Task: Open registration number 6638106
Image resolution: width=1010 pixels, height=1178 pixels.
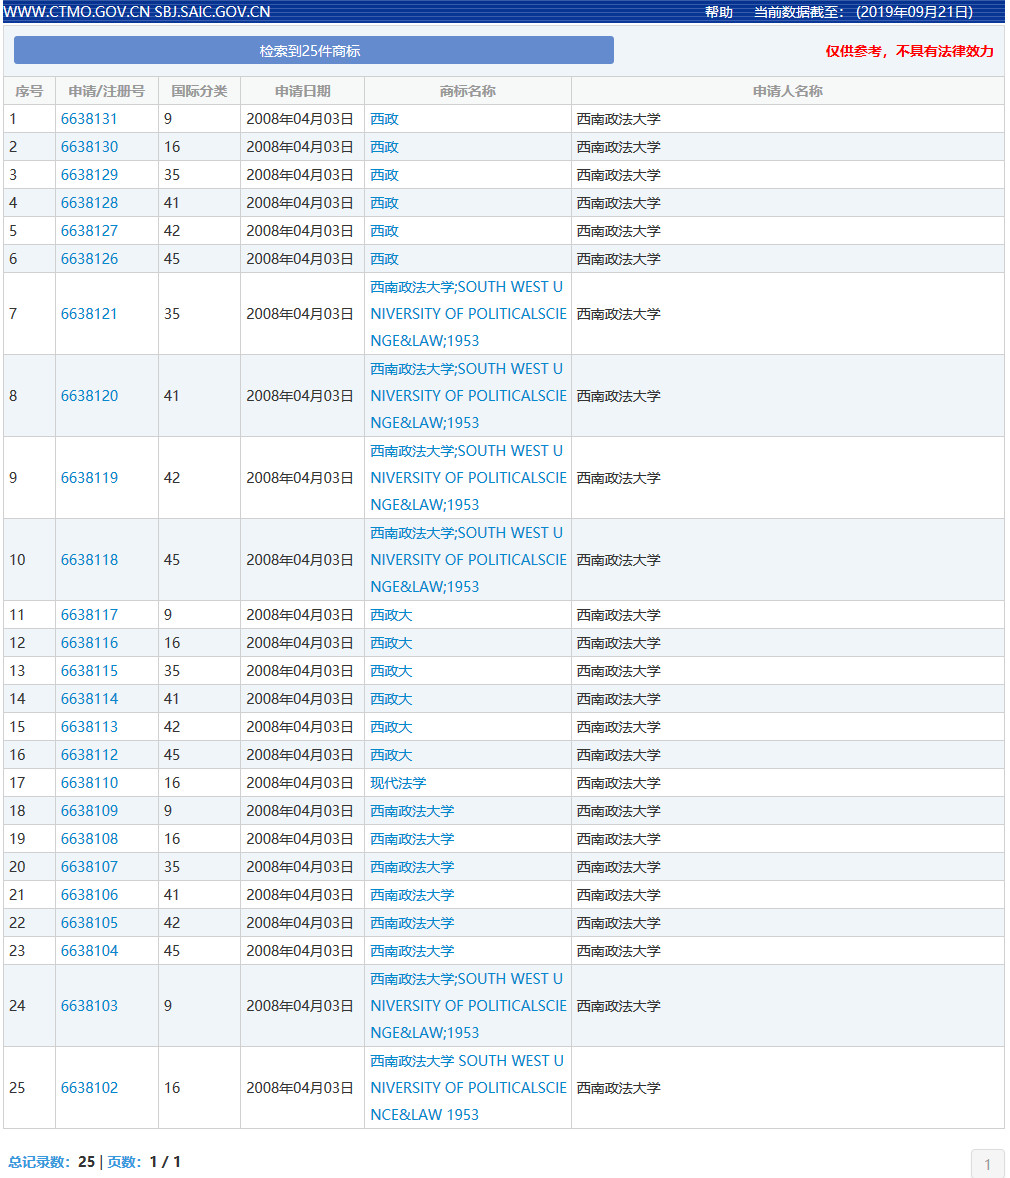Action: [89, 894]
